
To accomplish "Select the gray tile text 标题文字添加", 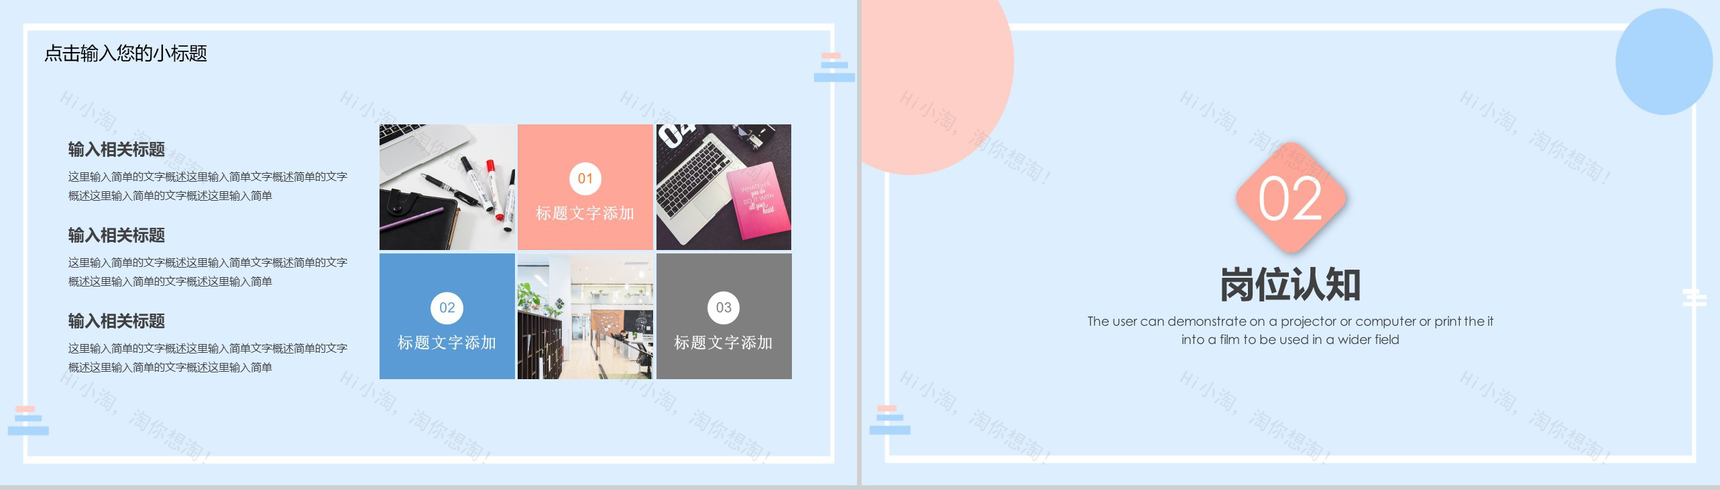I will 723,343.
